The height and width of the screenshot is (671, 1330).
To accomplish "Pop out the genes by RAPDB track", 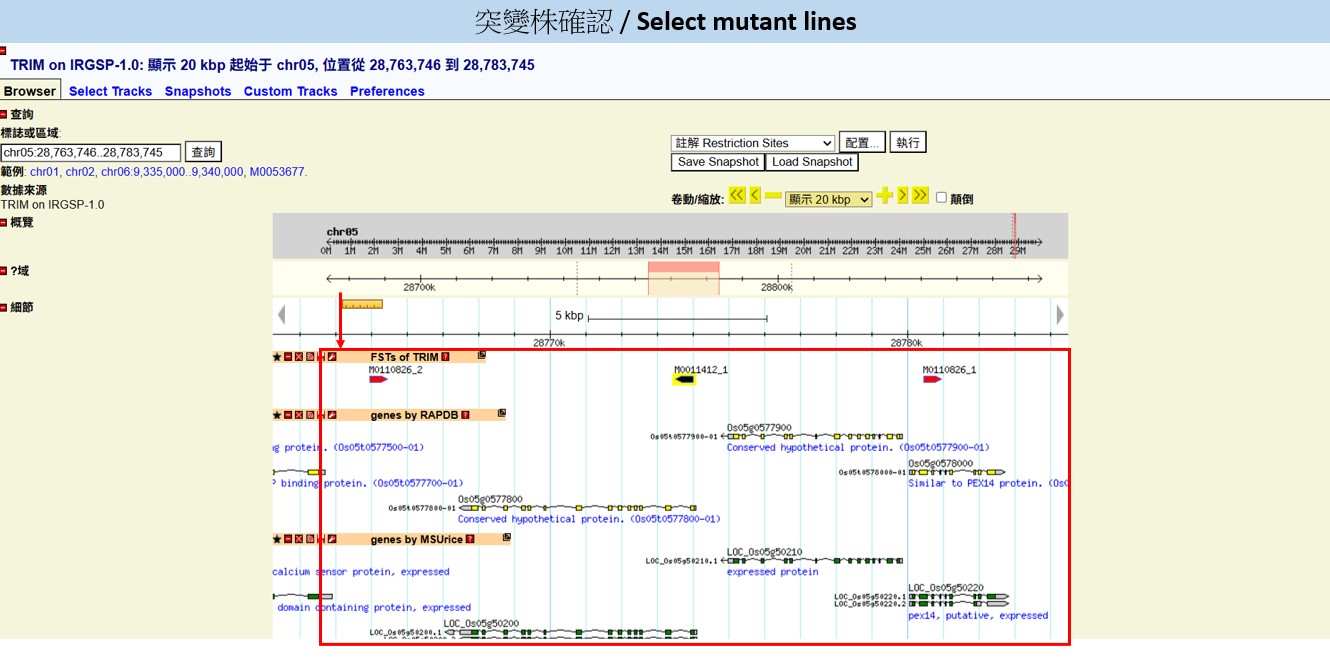I will pyautogui.click(x=502, y=413).
